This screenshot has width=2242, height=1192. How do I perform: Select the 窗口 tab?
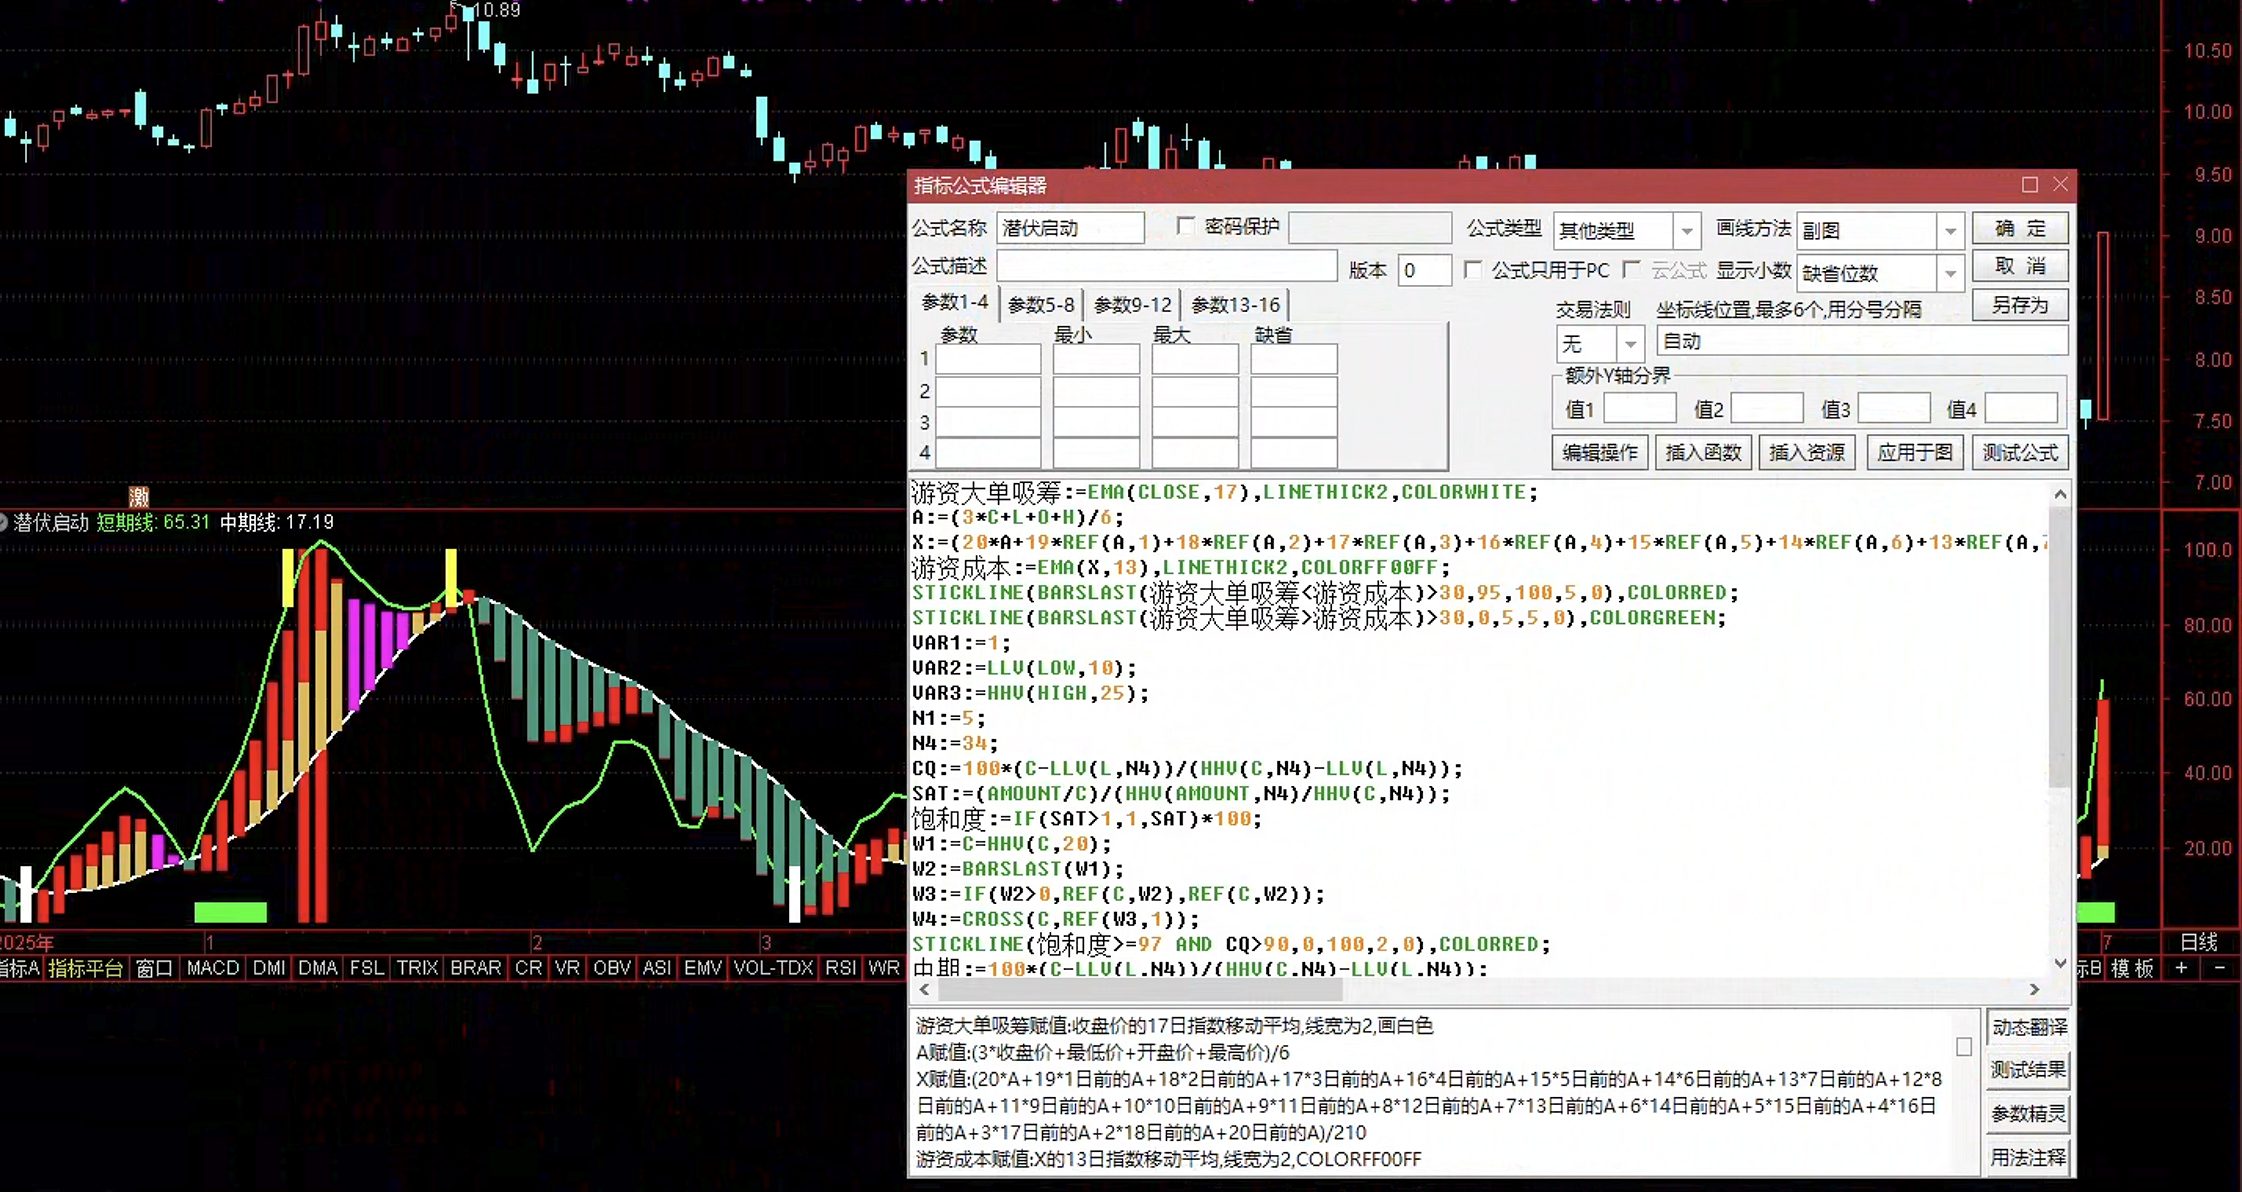[155, 968]
